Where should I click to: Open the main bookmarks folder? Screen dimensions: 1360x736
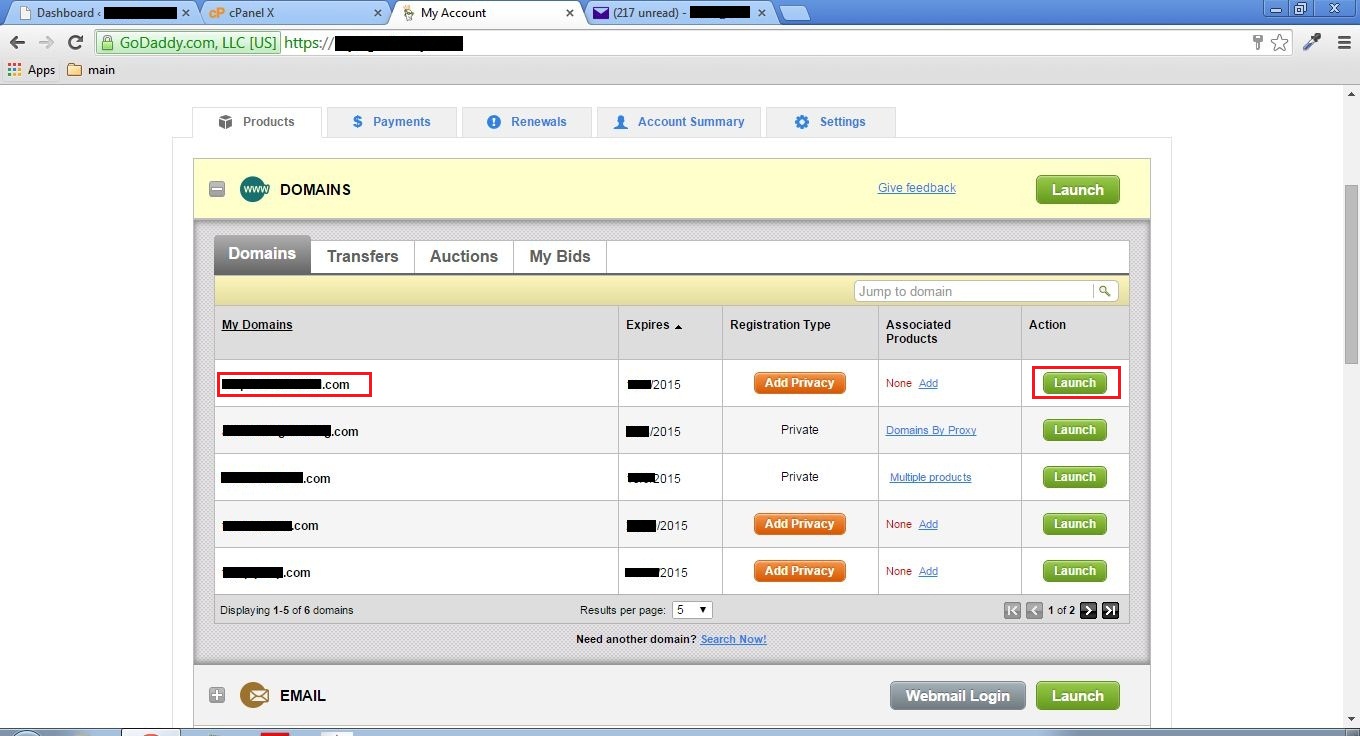click(91, 70)
